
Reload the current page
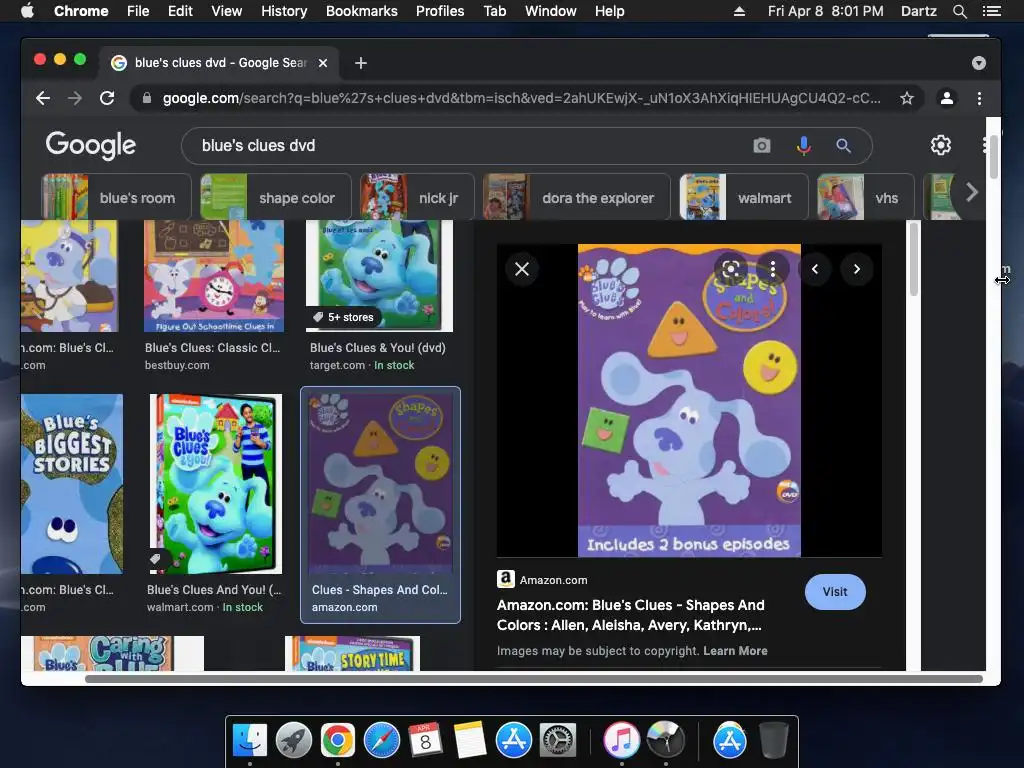107,98
